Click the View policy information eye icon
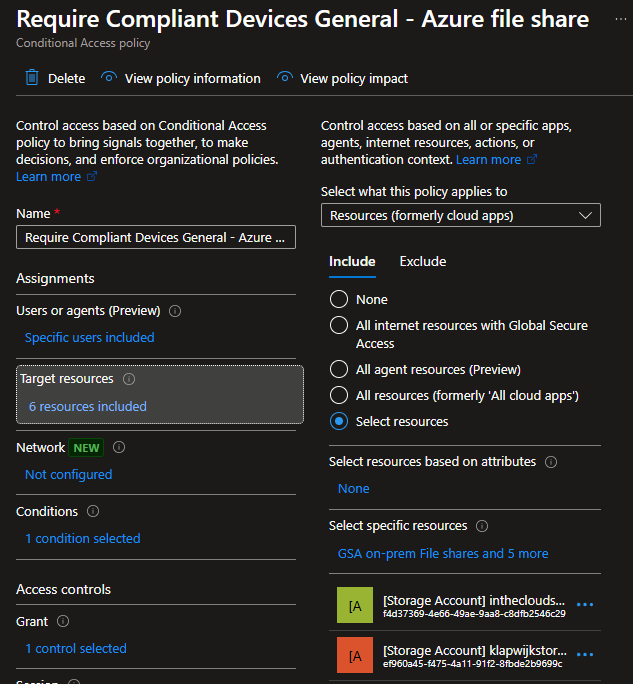The height and width of the screenshot is (684, 633). coord(109,78)
